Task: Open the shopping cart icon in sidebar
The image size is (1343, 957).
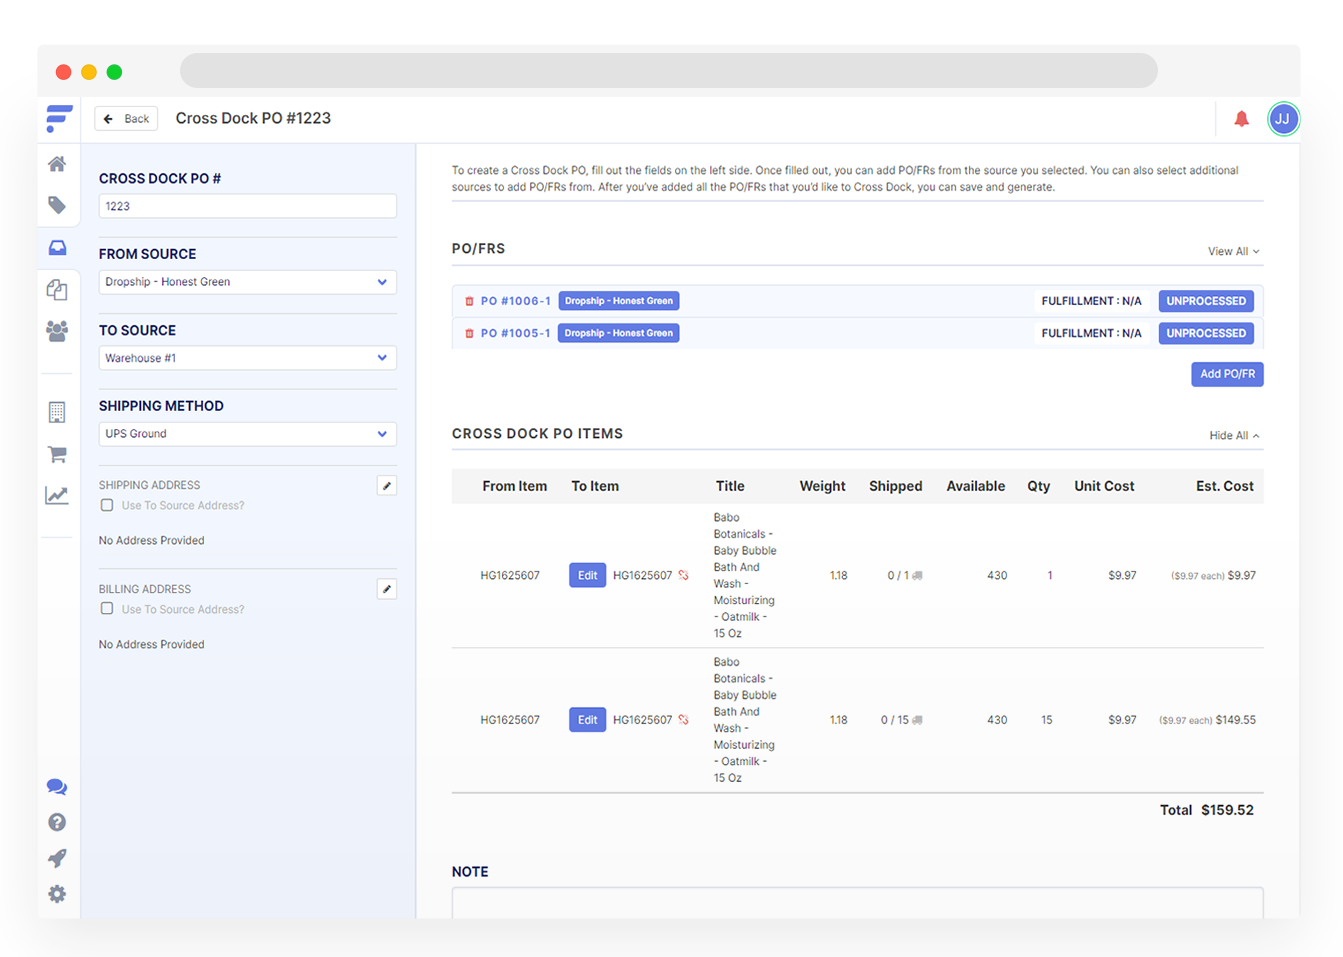Action: click(x=57, y=454)
